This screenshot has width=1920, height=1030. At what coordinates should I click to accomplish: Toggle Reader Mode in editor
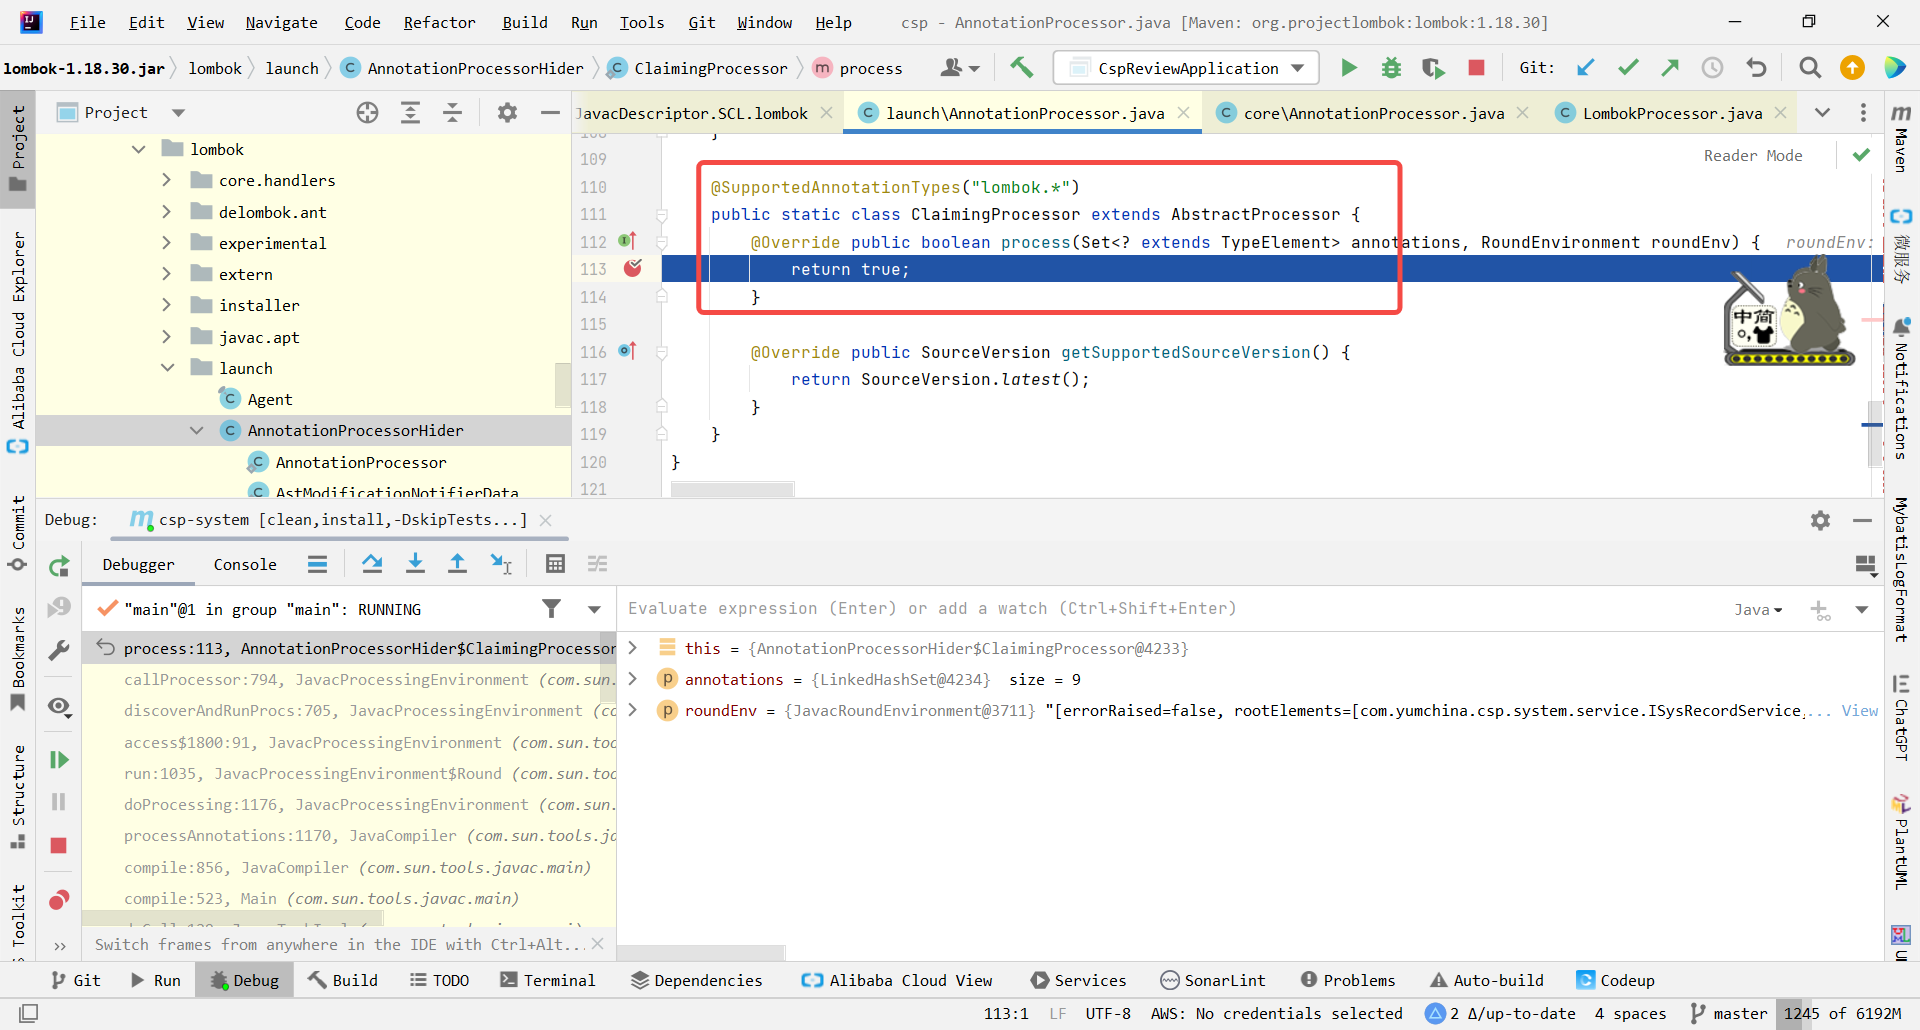pos(1753,156)
